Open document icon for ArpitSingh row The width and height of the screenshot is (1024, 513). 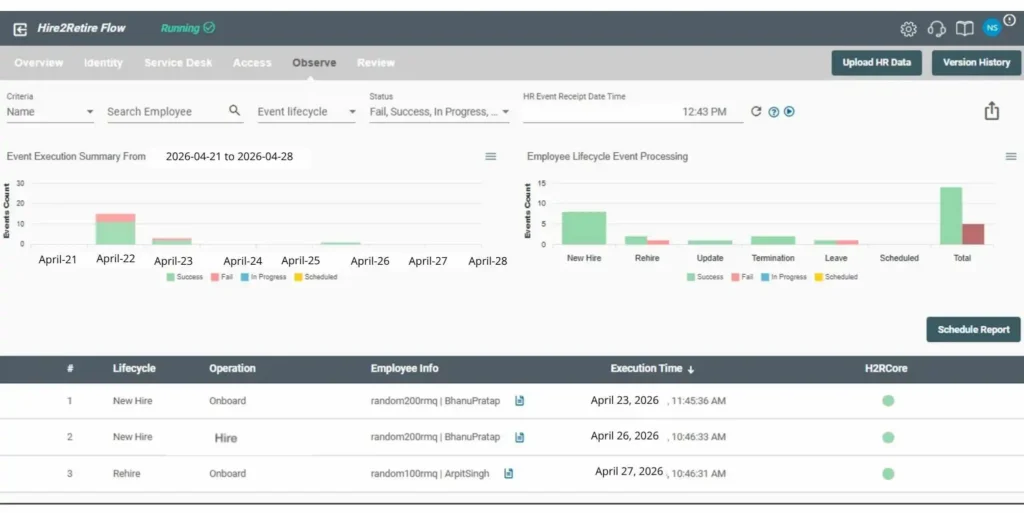pyautogui.click(x=509, y=474)
